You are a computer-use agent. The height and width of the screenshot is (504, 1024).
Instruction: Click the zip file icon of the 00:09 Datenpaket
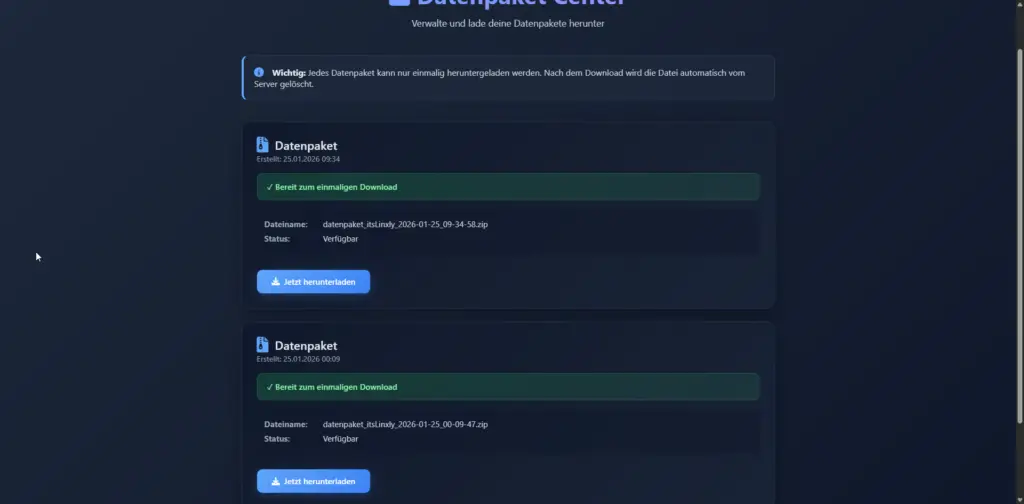click(x=263, y=345)
